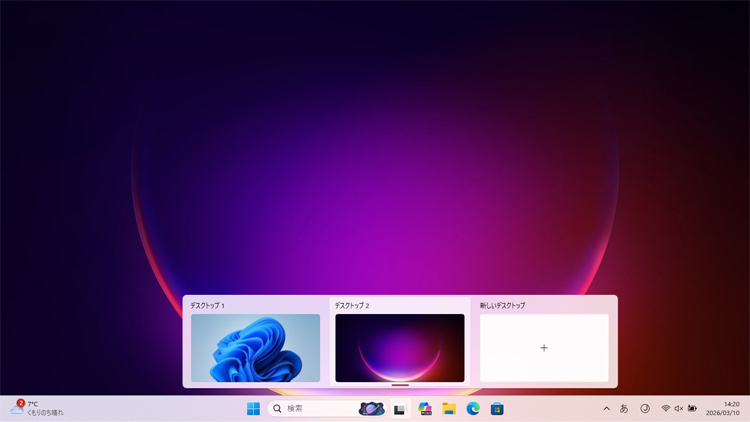This screenshot has width=750, height=422.
Task: Launch Microsoft Edge browser
Action: [x=473, y=408]
